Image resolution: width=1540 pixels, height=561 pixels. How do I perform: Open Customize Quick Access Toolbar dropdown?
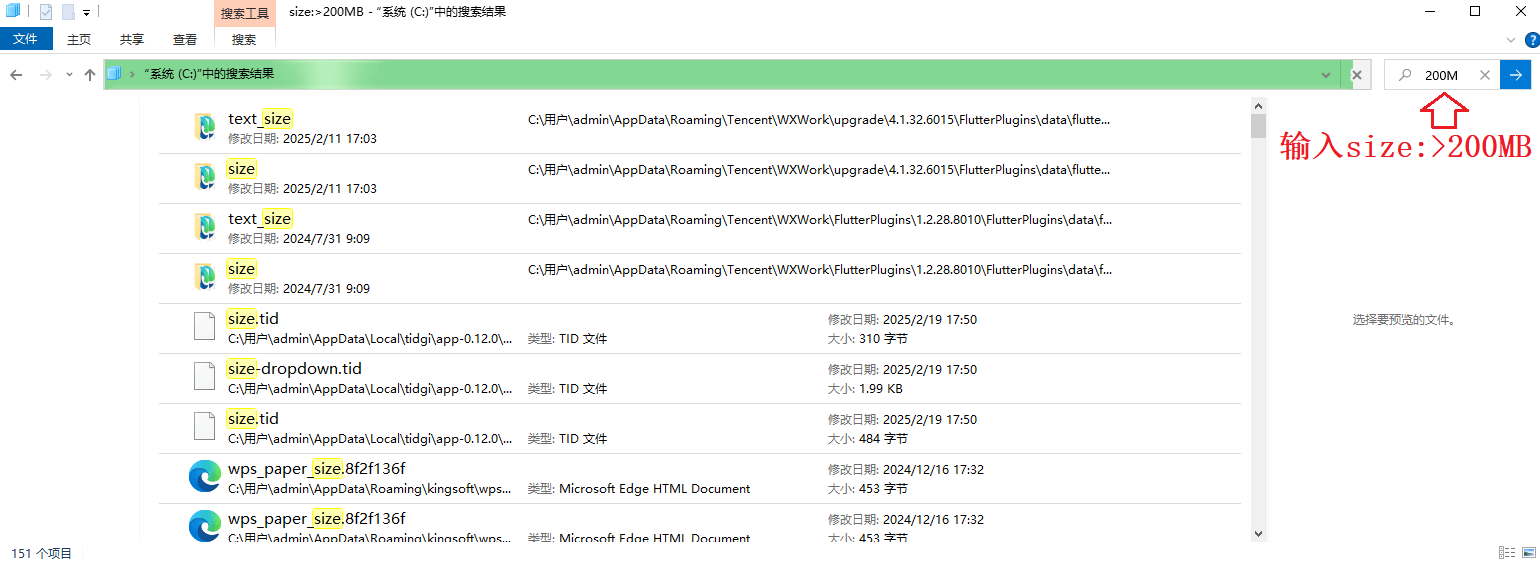point(86,13)
